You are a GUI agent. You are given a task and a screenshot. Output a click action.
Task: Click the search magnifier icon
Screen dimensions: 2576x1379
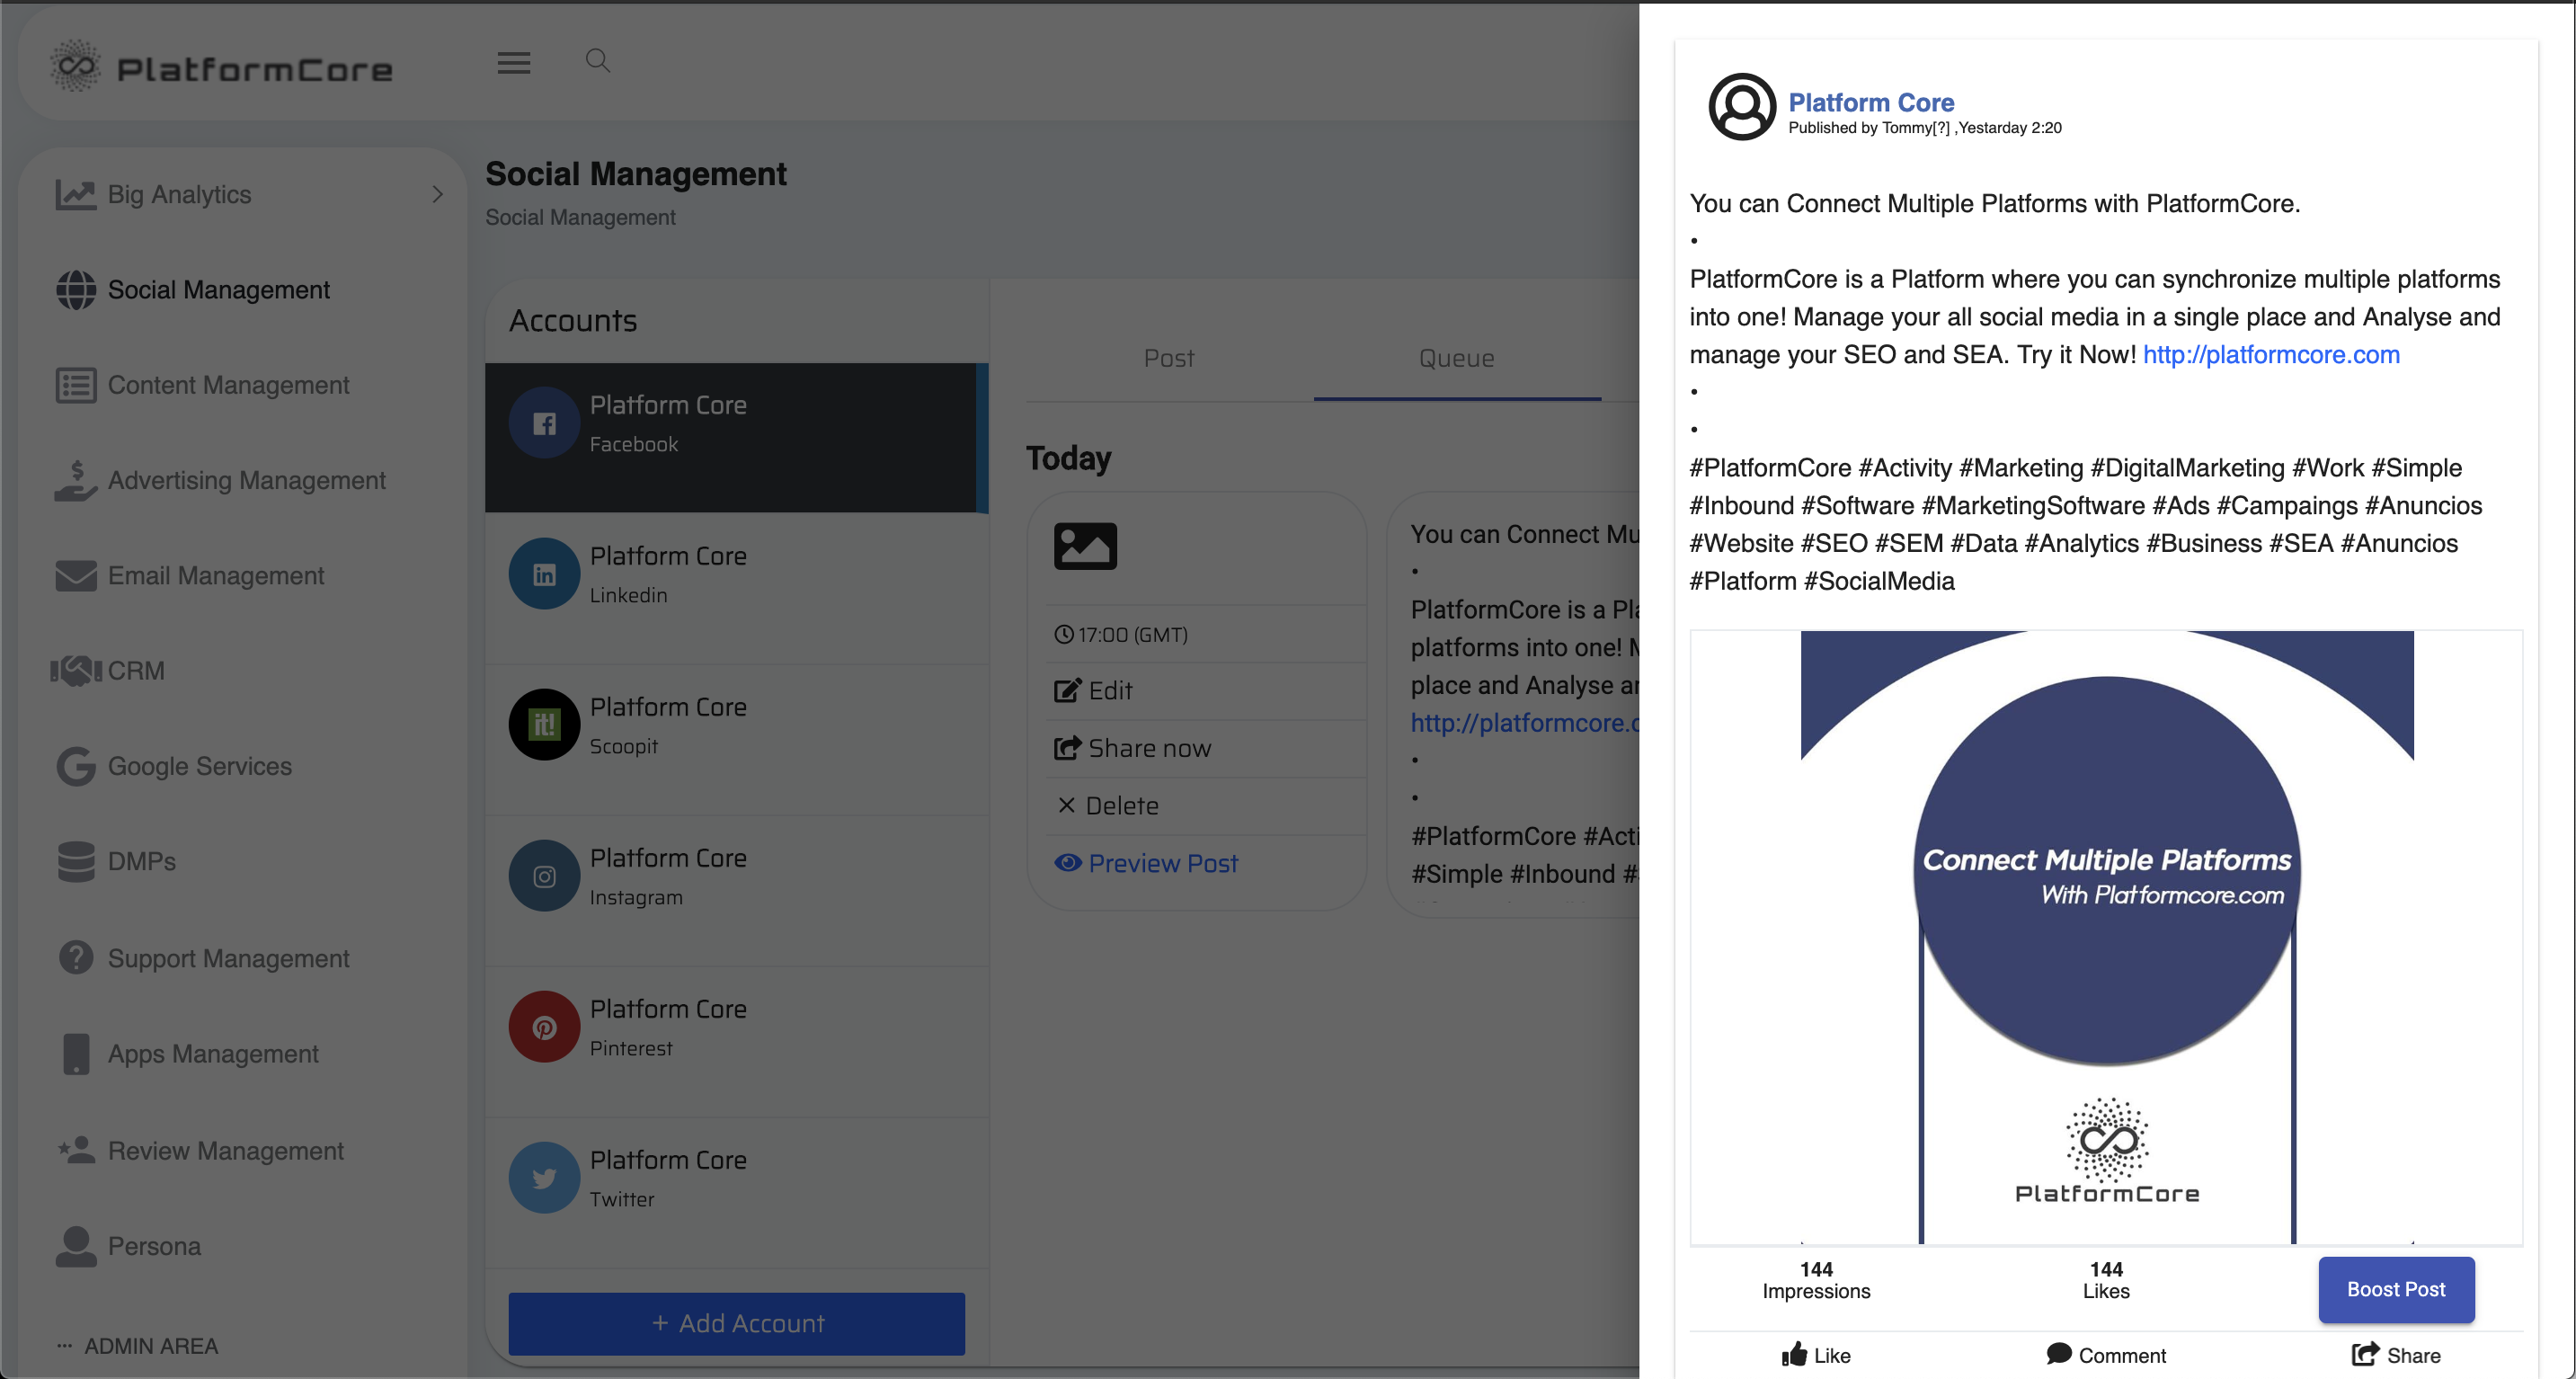coord(597,61)
